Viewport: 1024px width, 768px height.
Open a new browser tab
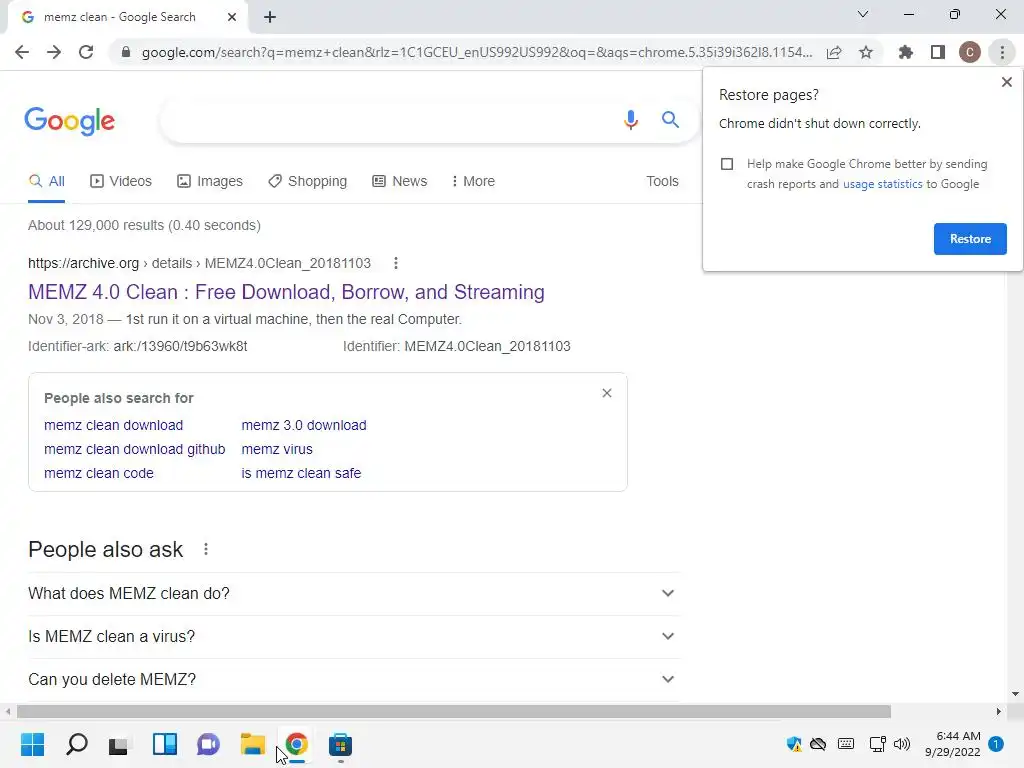coord(270,17)
